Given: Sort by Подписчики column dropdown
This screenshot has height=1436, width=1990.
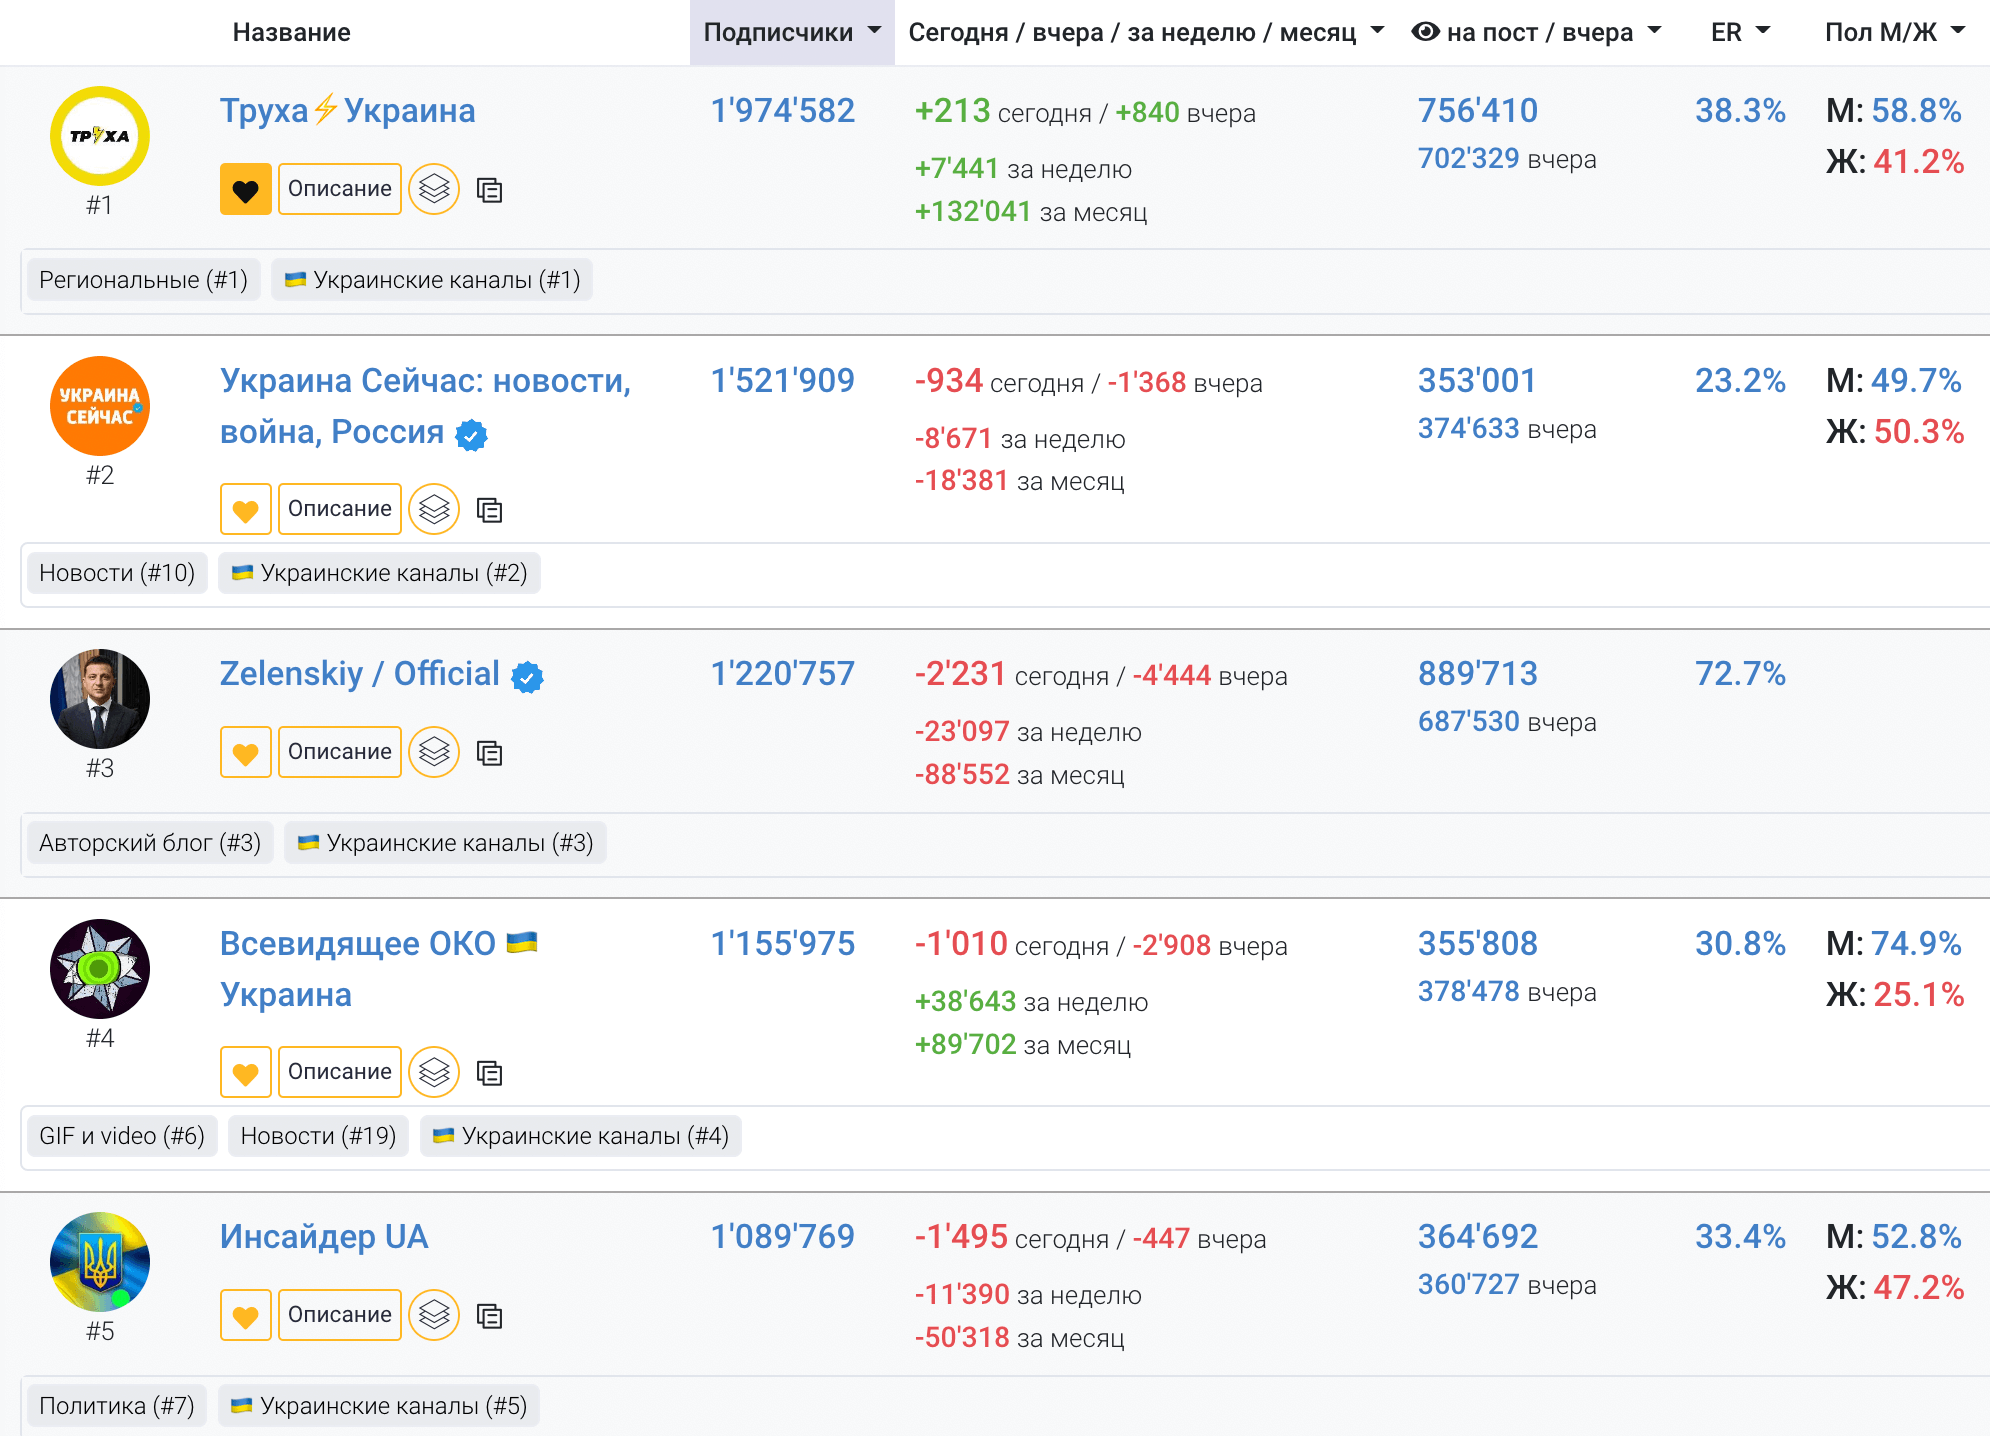Looking at the screenshot, I should (x=792, y=32).
